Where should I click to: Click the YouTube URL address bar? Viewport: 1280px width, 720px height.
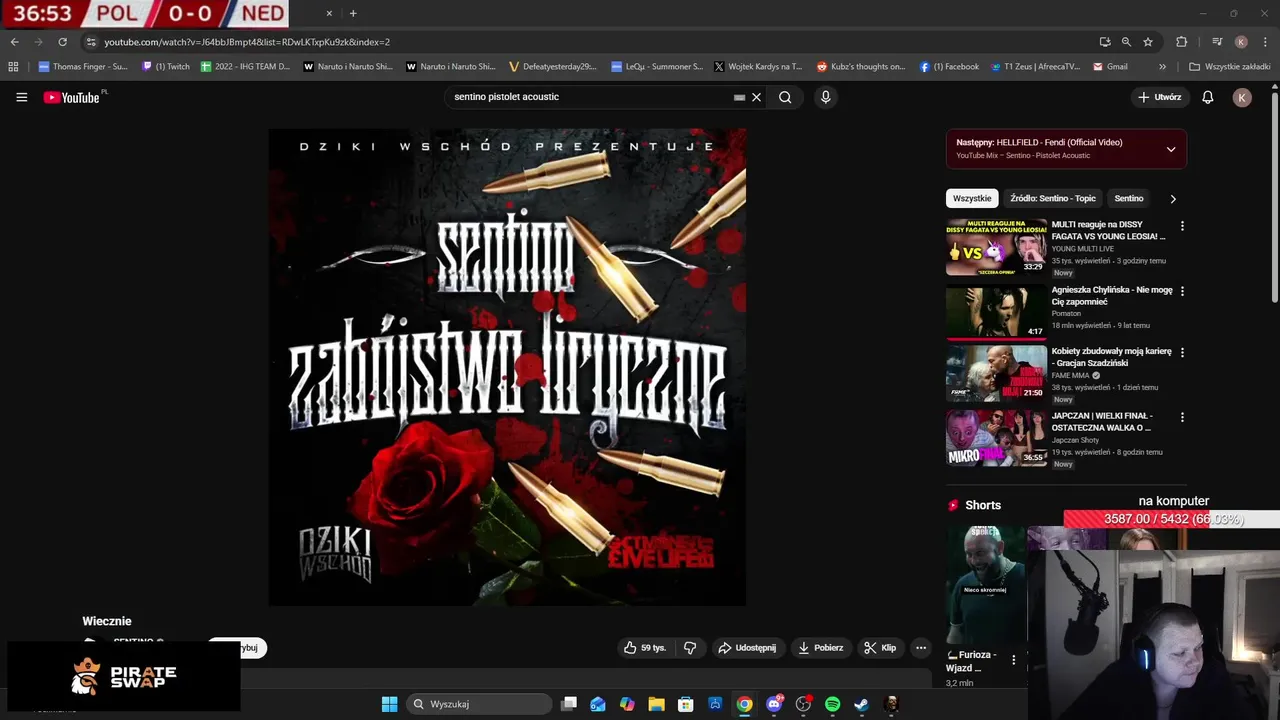(x=590, y=42)
